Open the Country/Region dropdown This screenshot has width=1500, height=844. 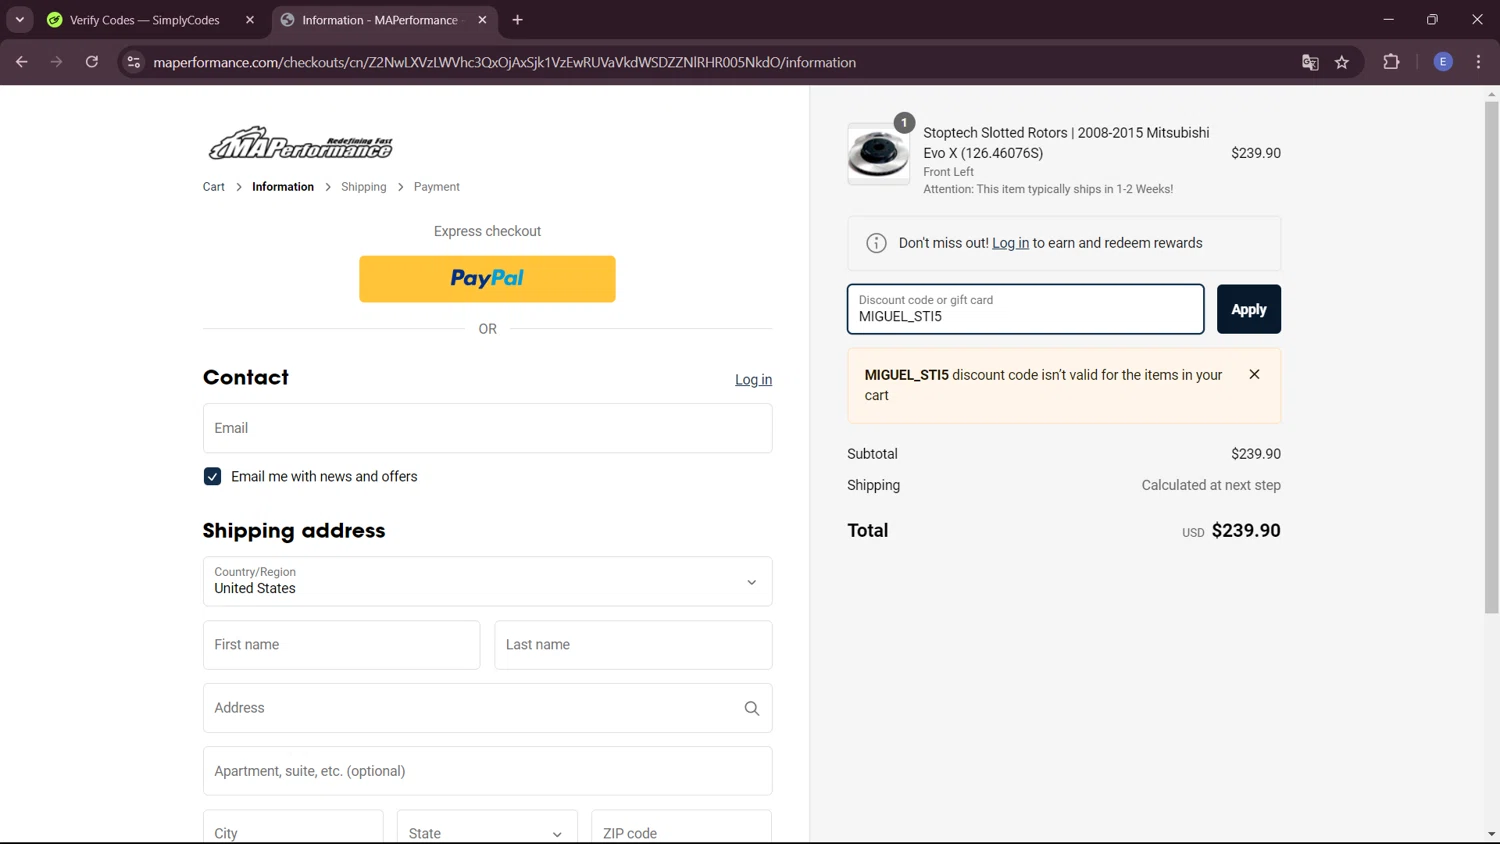(487, 581)
